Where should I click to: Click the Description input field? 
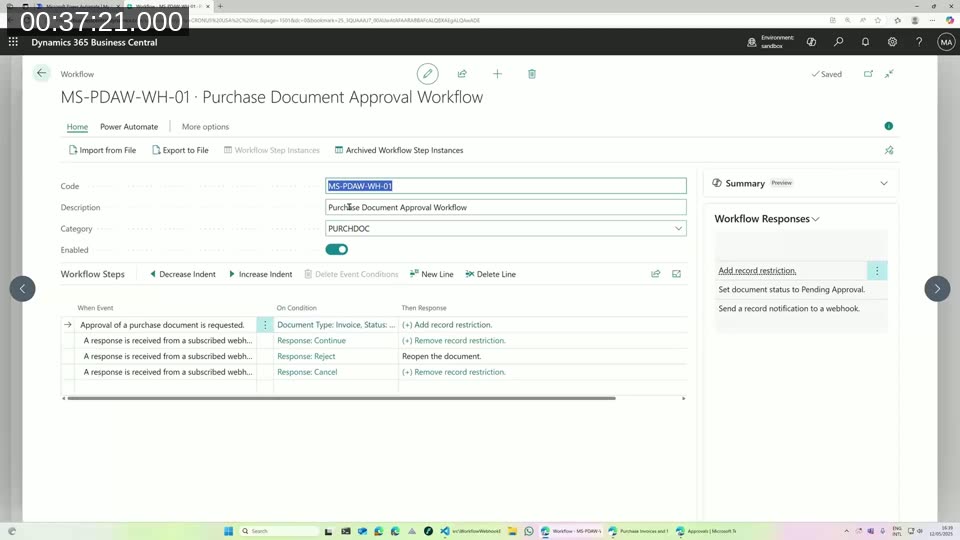pos(506,207)
